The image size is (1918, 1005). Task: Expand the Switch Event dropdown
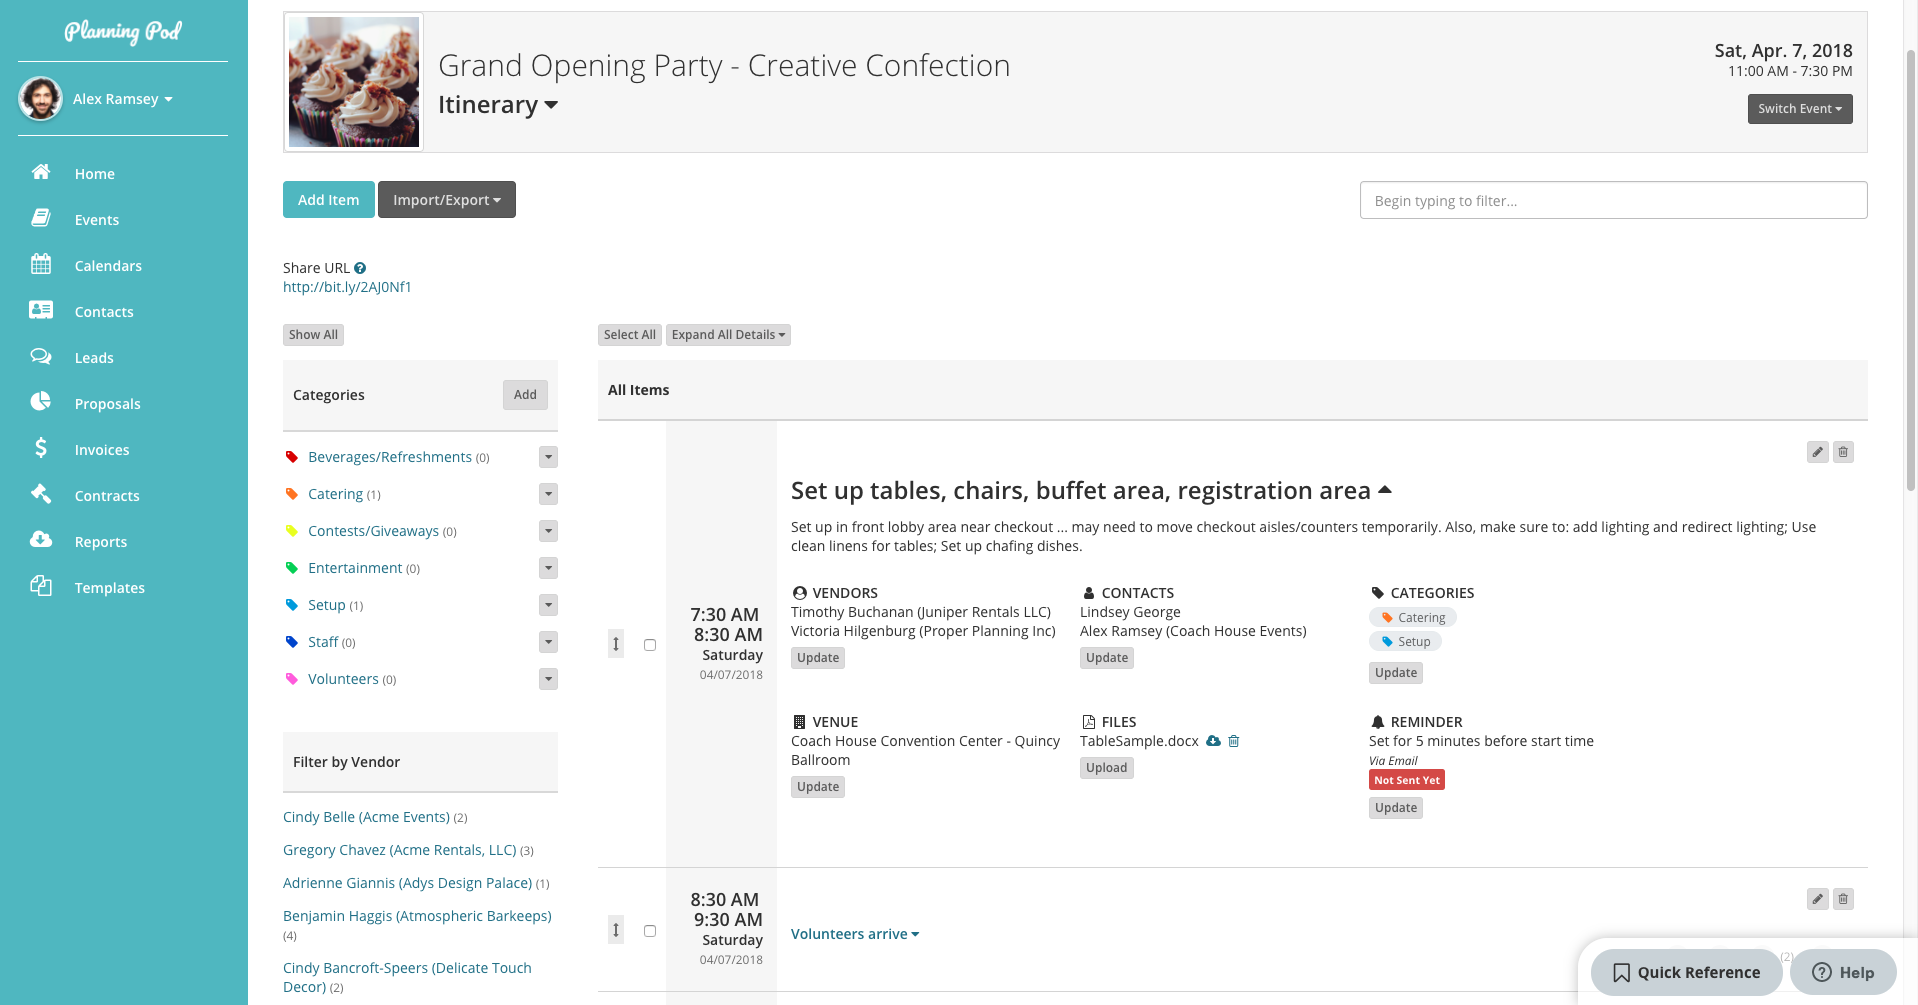[x=1799, y=109]
